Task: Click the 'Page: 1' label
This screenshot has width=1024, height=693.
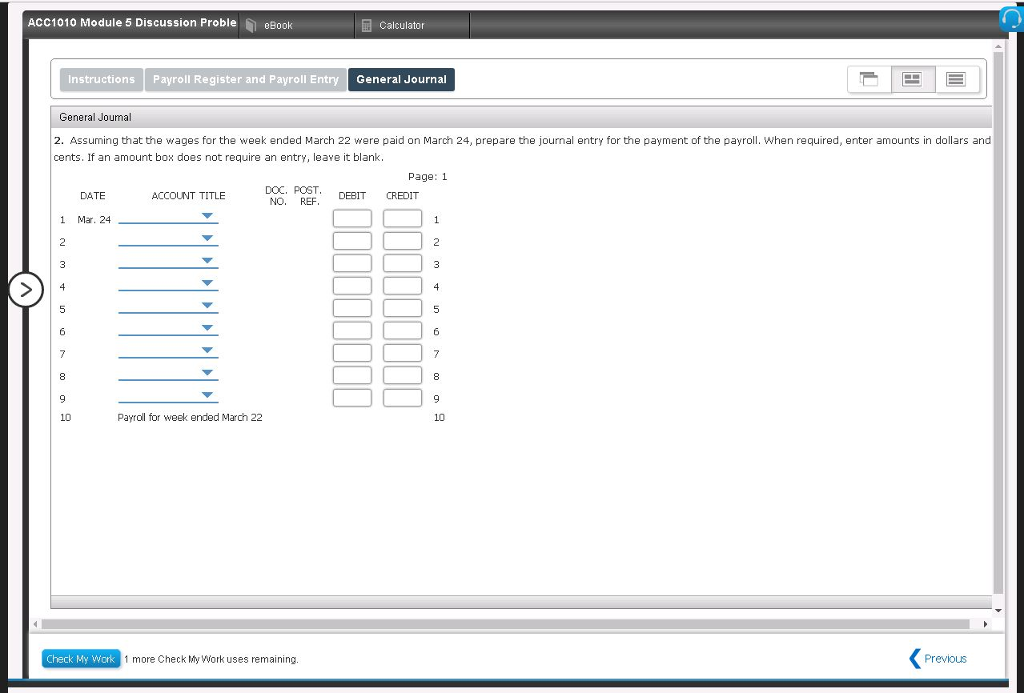Action: coord(428,176)
